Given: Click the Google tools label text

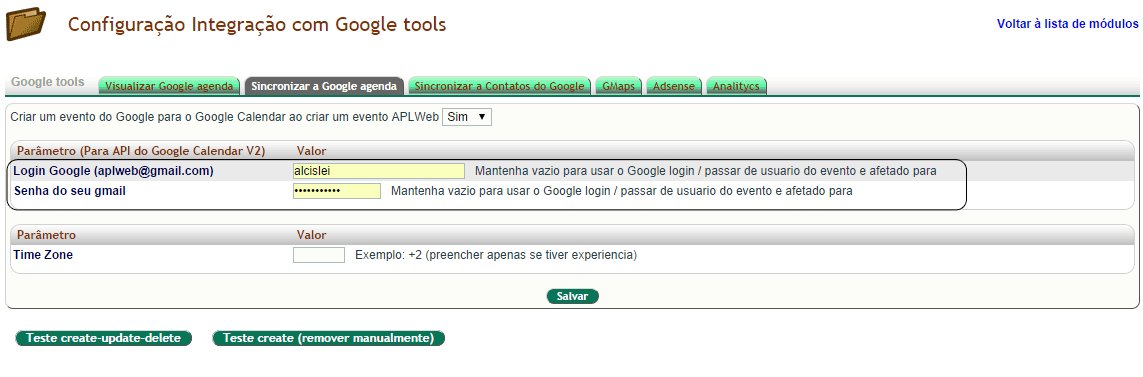Looking at the screenshot, I should coord(48,82).
